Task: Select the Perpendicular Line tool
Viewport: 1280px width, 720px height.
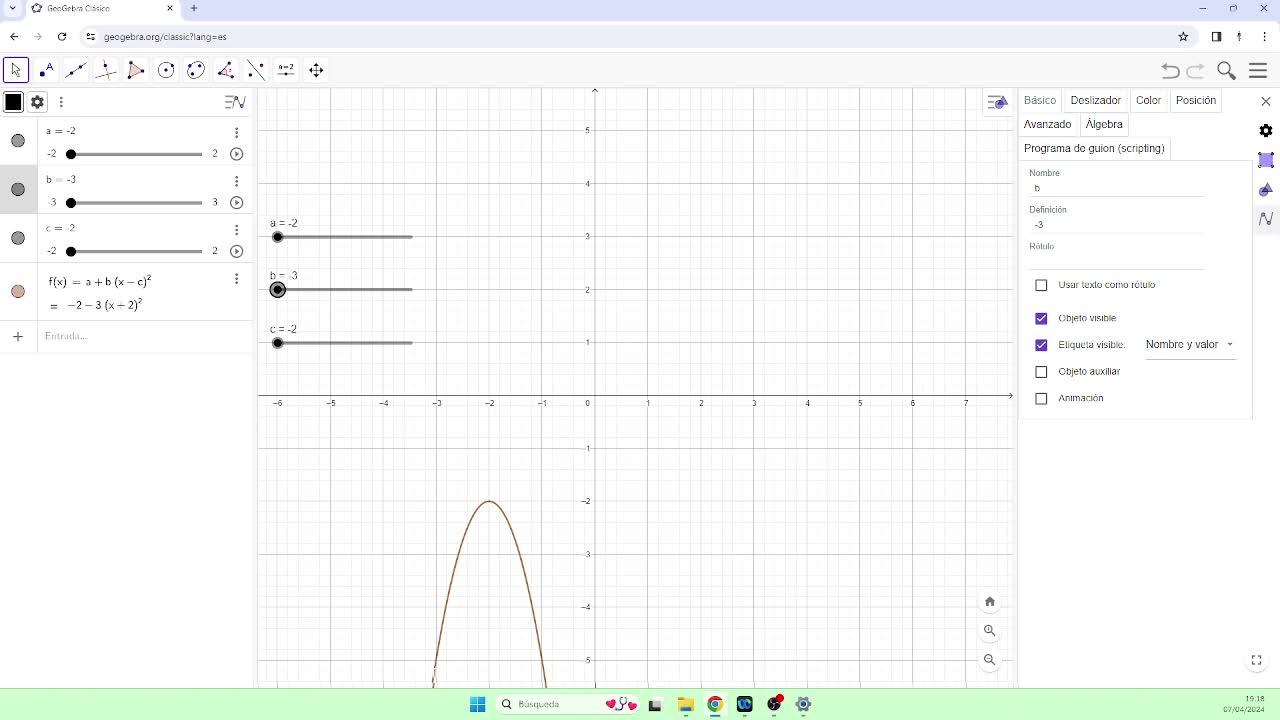Action: (106, 70)
